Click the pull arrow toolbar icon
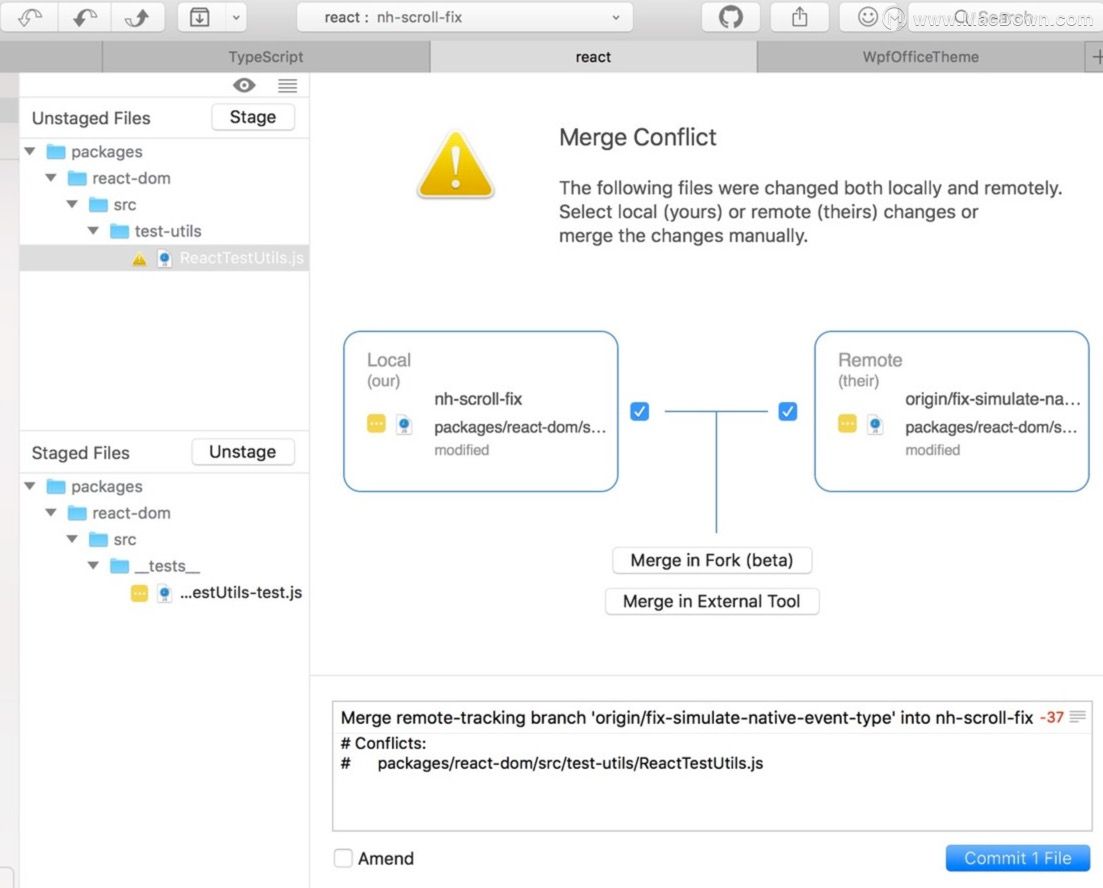 click(84, 17)
